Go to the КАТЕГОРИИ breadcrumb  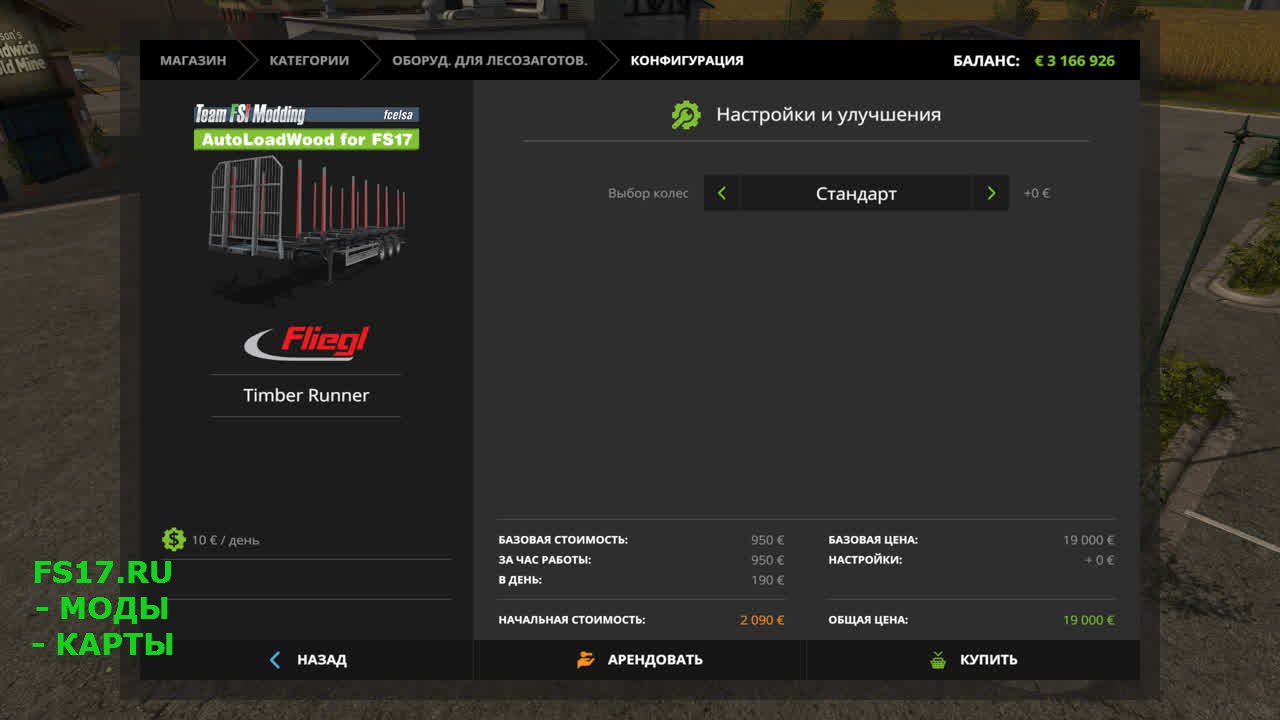(309, 60)
